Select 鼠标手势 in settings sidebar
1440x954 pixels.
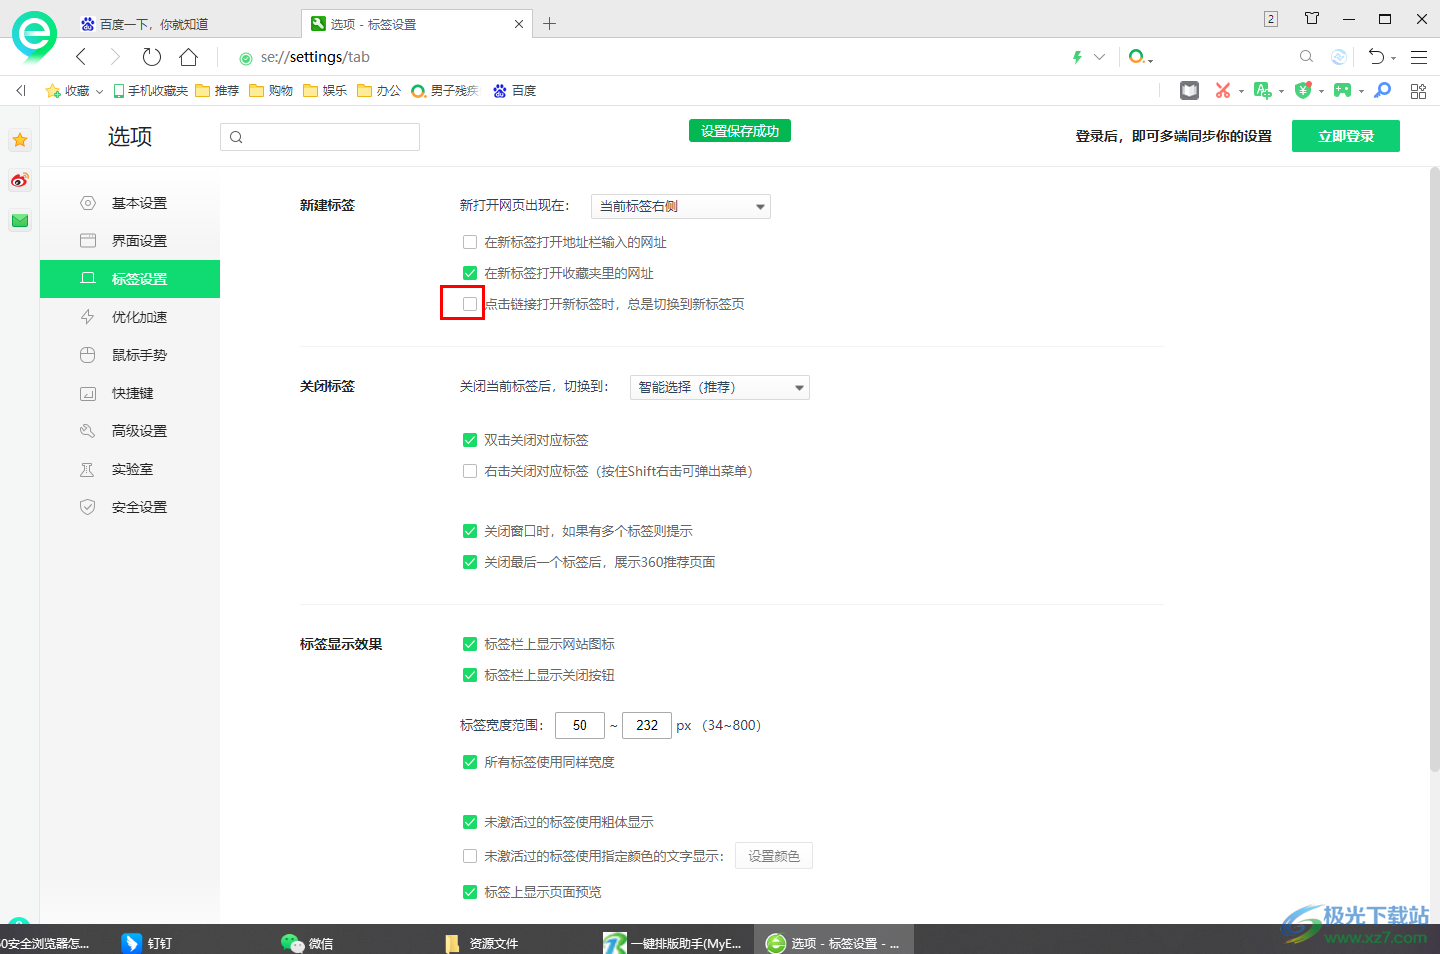click(130, 355)
